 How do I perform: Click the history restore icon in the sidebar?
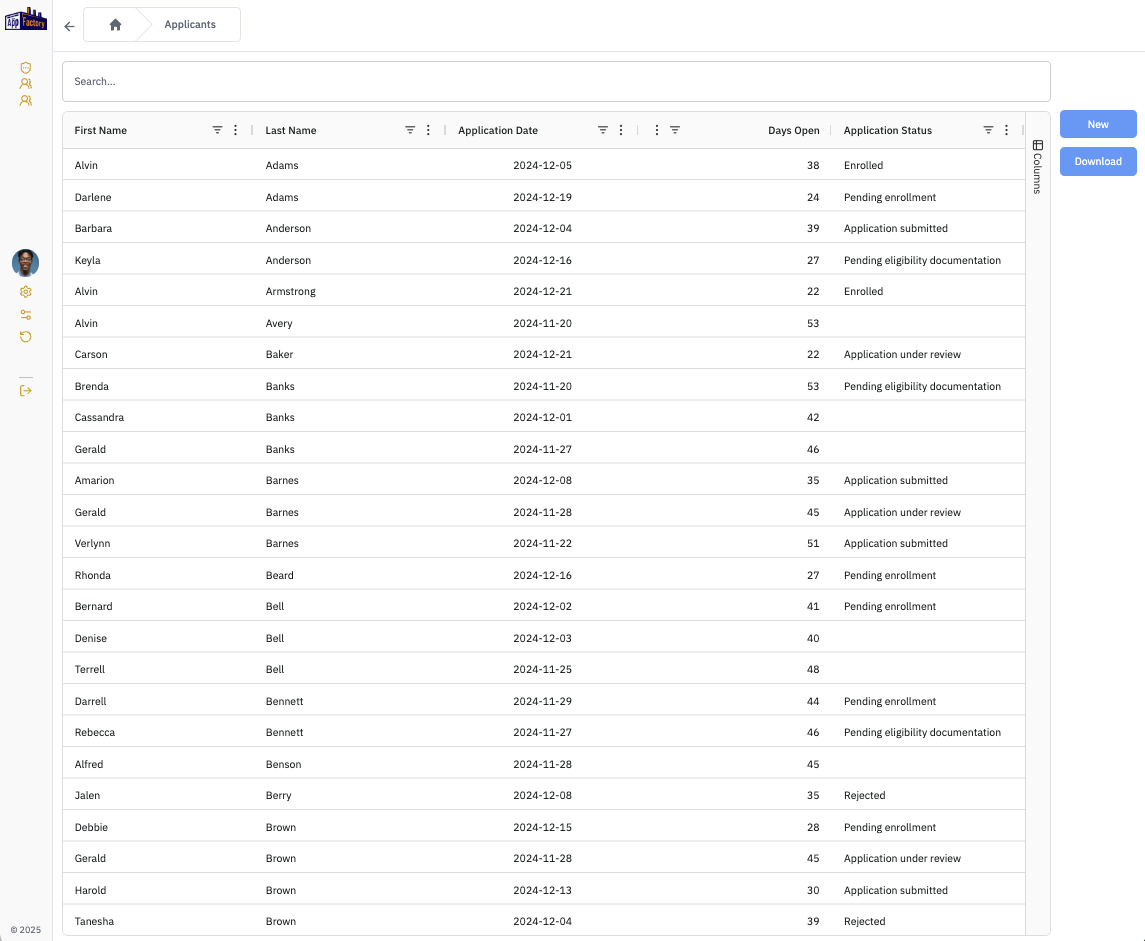pyautogui.click(x=25, y=337)
